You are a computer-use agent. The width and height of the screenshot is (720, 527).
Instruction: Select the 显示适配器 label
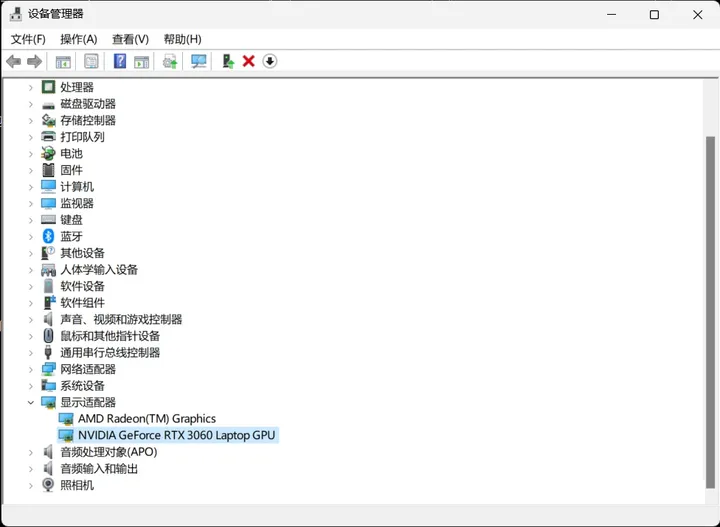[x=88, y=402]
